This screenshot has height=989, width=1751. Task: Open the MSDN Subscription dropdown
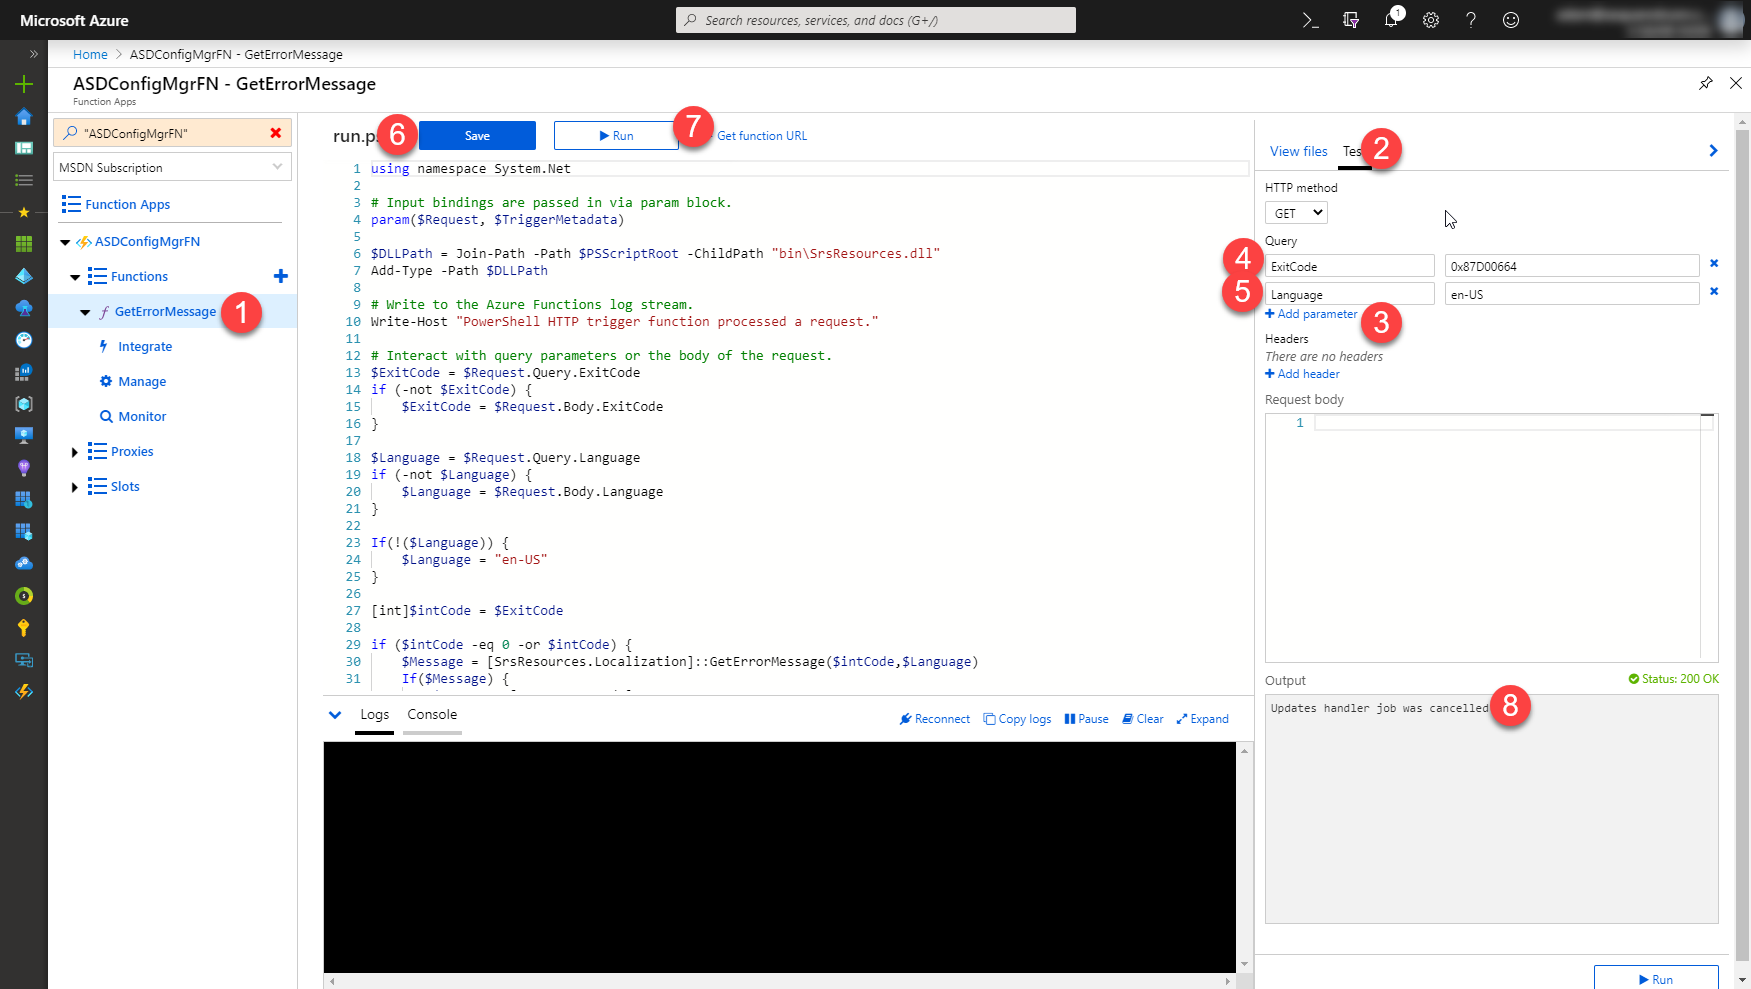click(172, 167)
